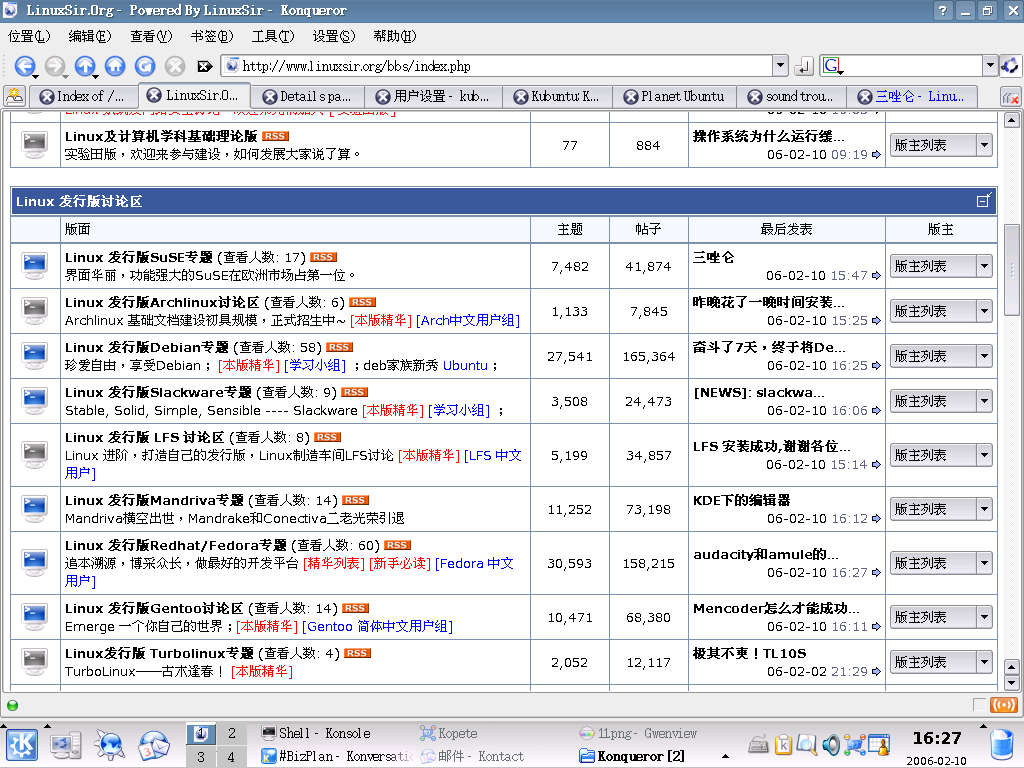Image resolution: width=1024 pixels, height=768 pixels.
Task: Click the RSS icon for Slackware专题 forum
Action: (355, 392)
